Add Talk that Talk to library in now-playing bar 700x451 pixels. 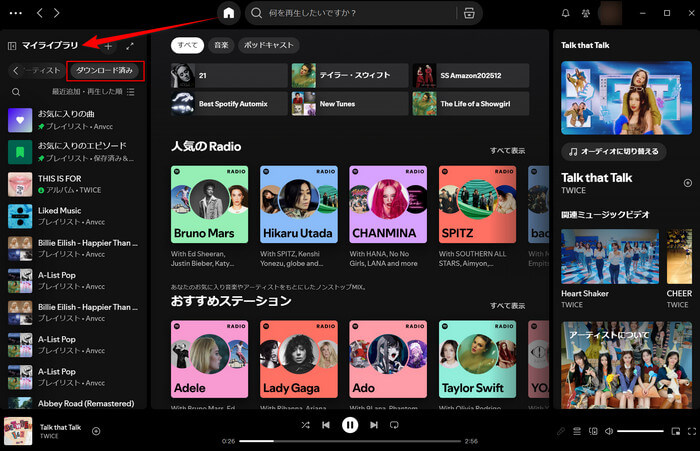pos(96,431)
